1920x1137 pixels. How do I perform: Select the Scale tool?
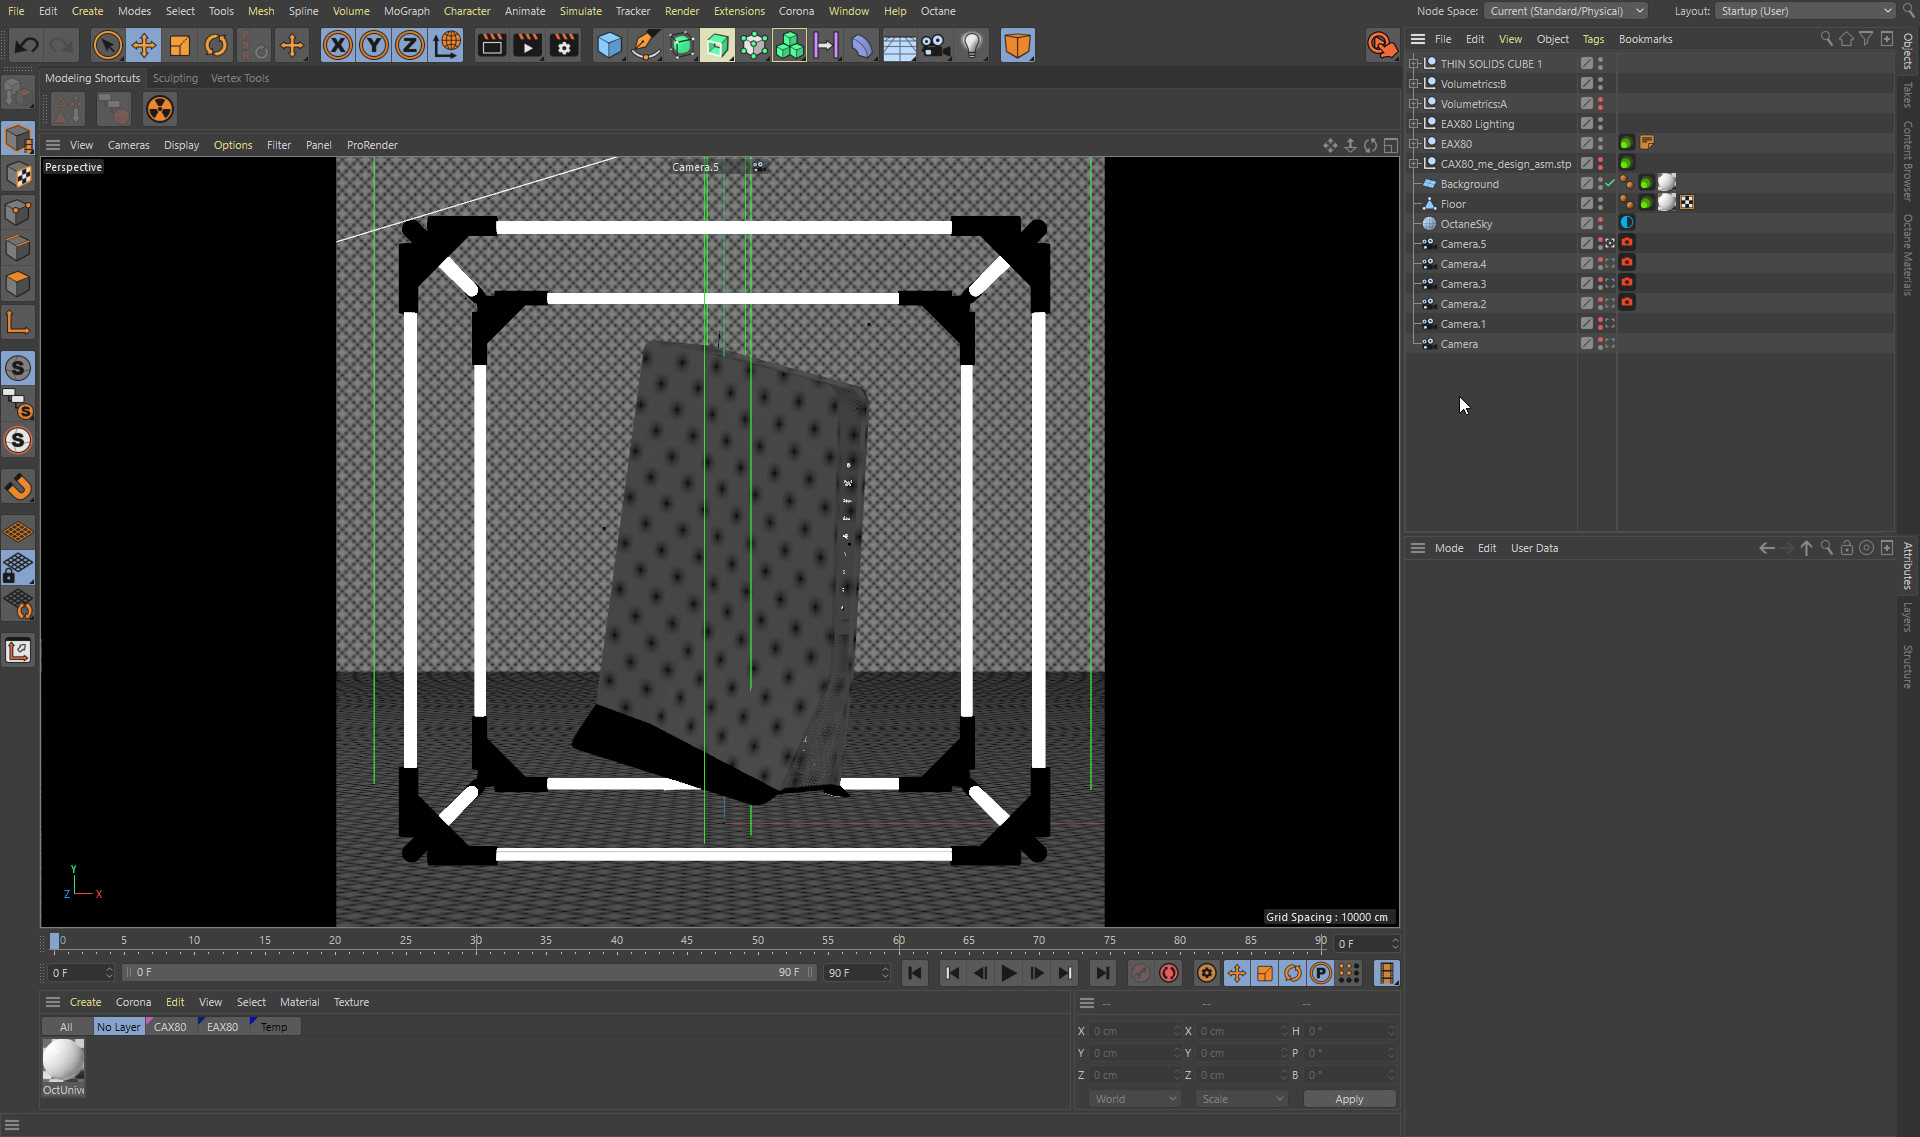180,45
